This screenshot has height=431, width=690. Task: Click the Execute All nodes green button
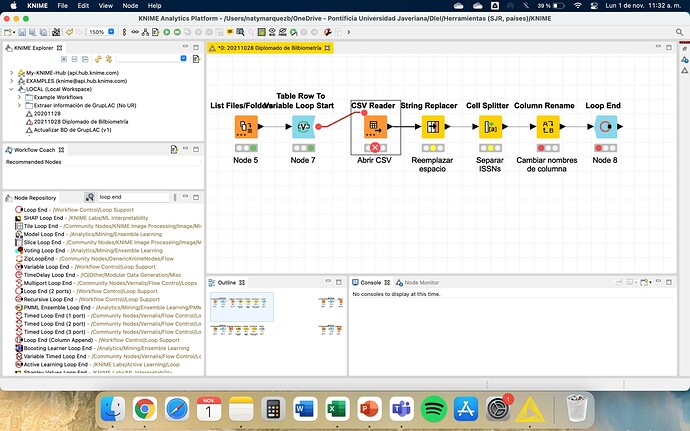click(x=177, y=32)
